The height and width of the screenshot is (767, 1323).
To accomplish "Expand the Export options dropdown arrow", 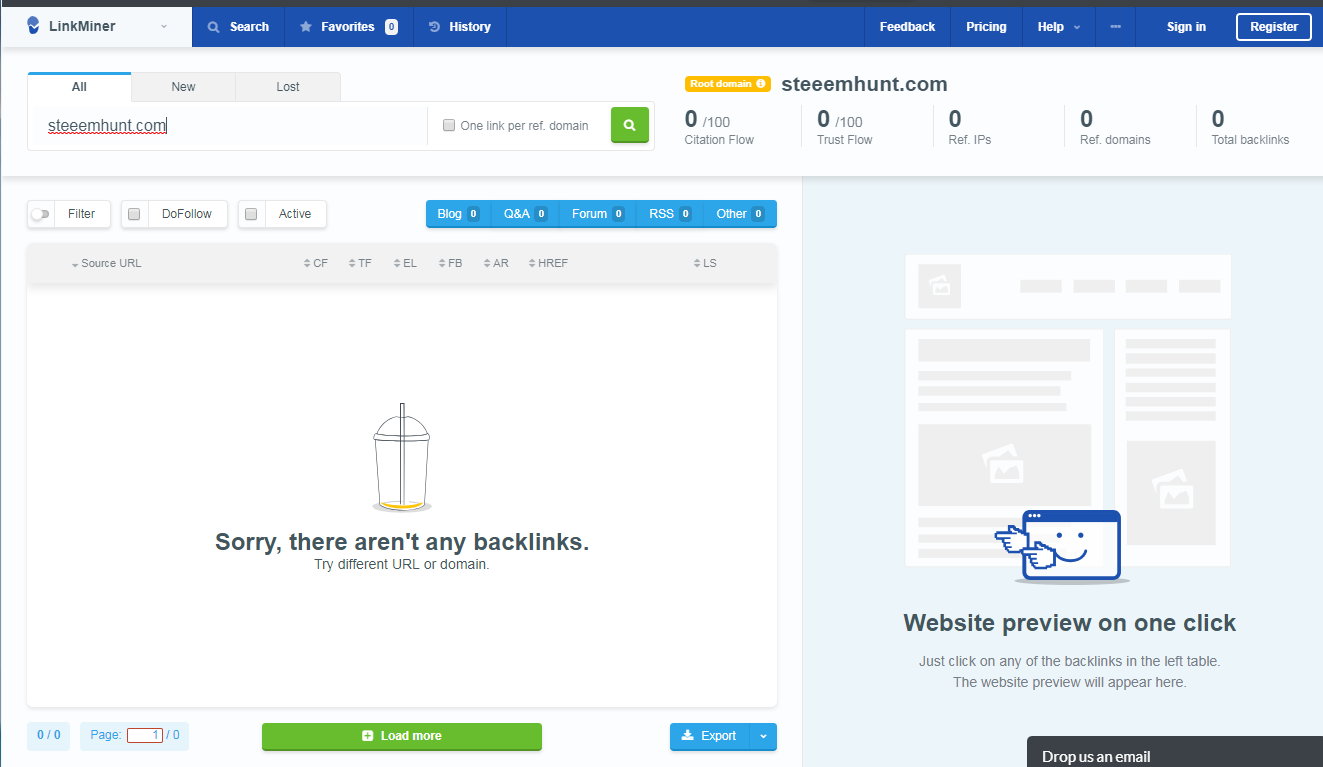I will click(763, 736).
